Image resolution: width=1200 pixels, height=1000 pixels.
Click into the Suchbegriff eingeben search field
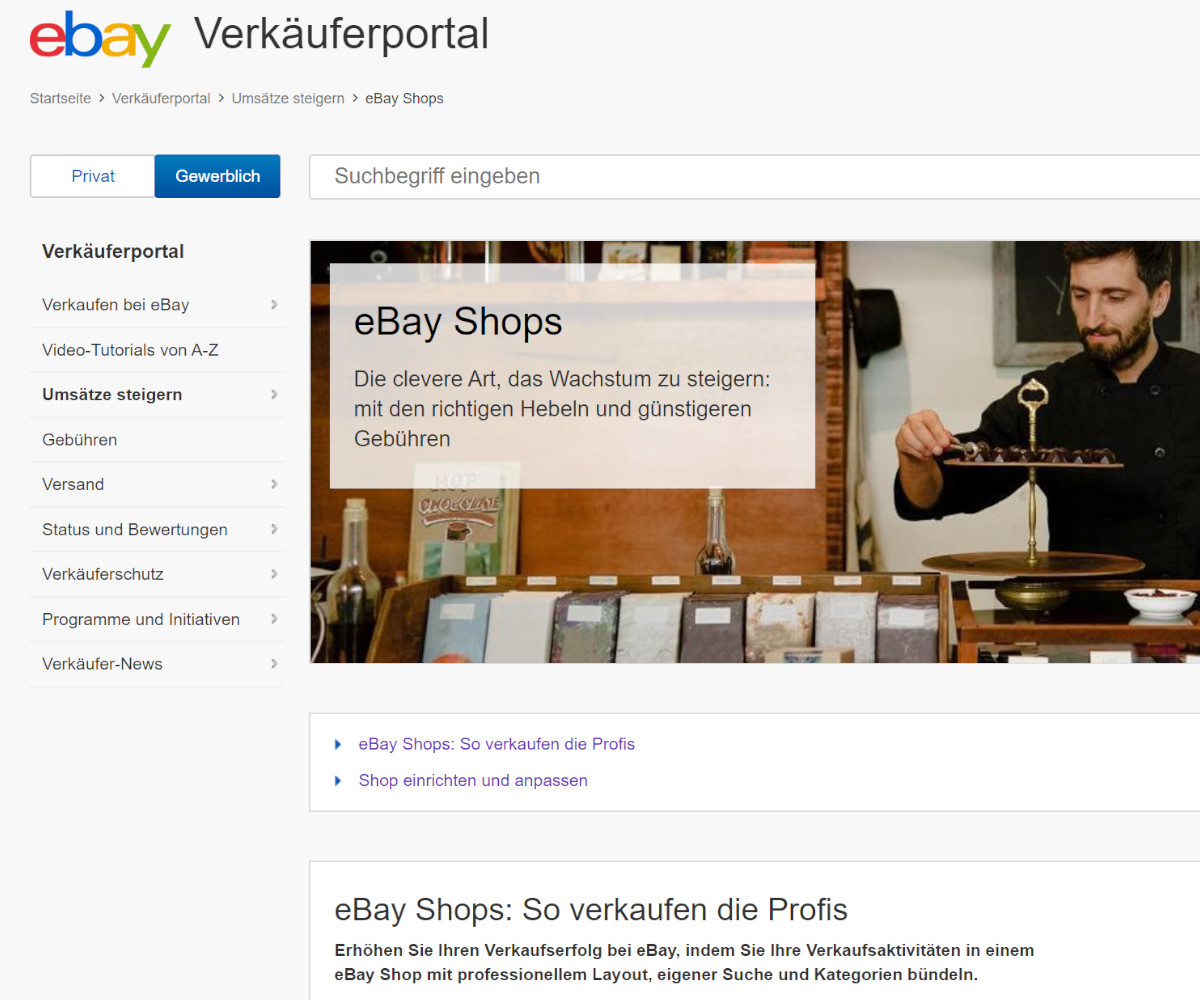(755, 177)
